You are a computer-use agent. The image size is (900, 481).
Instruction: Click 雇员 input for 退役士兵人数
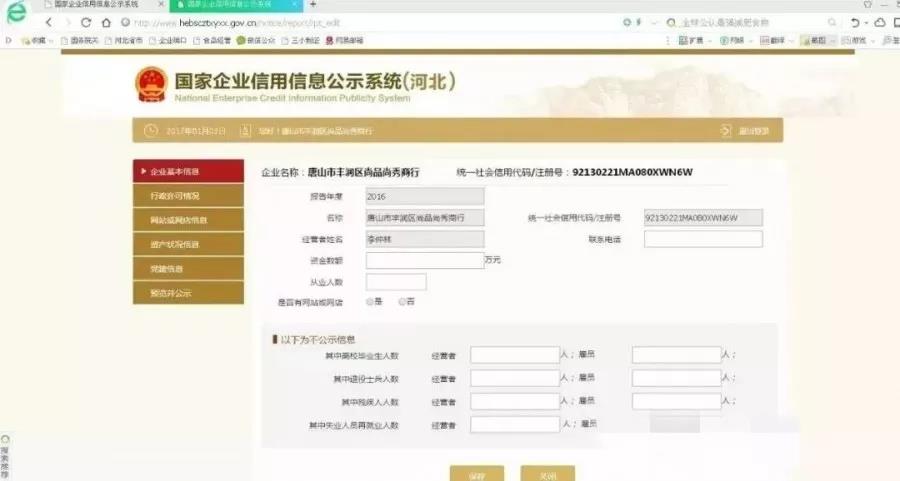pyautogui.click(x=677, y=378)
